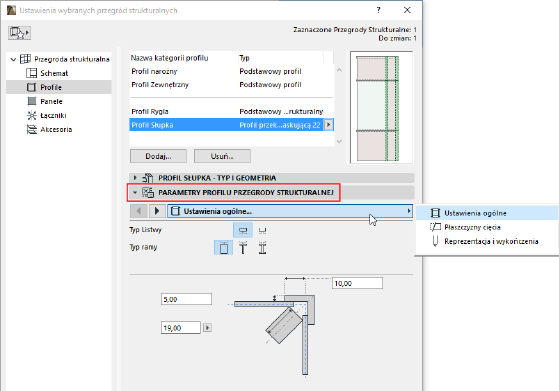Click the Łączniki junction icon

32,115
